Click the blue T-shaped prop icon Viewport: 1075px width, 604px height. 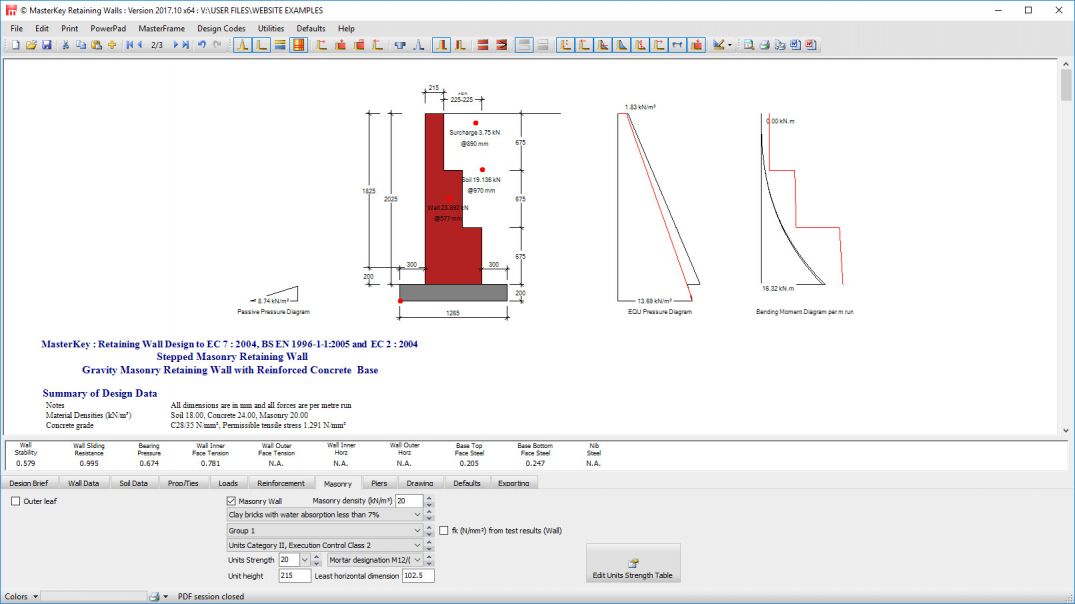click(400, 45)
